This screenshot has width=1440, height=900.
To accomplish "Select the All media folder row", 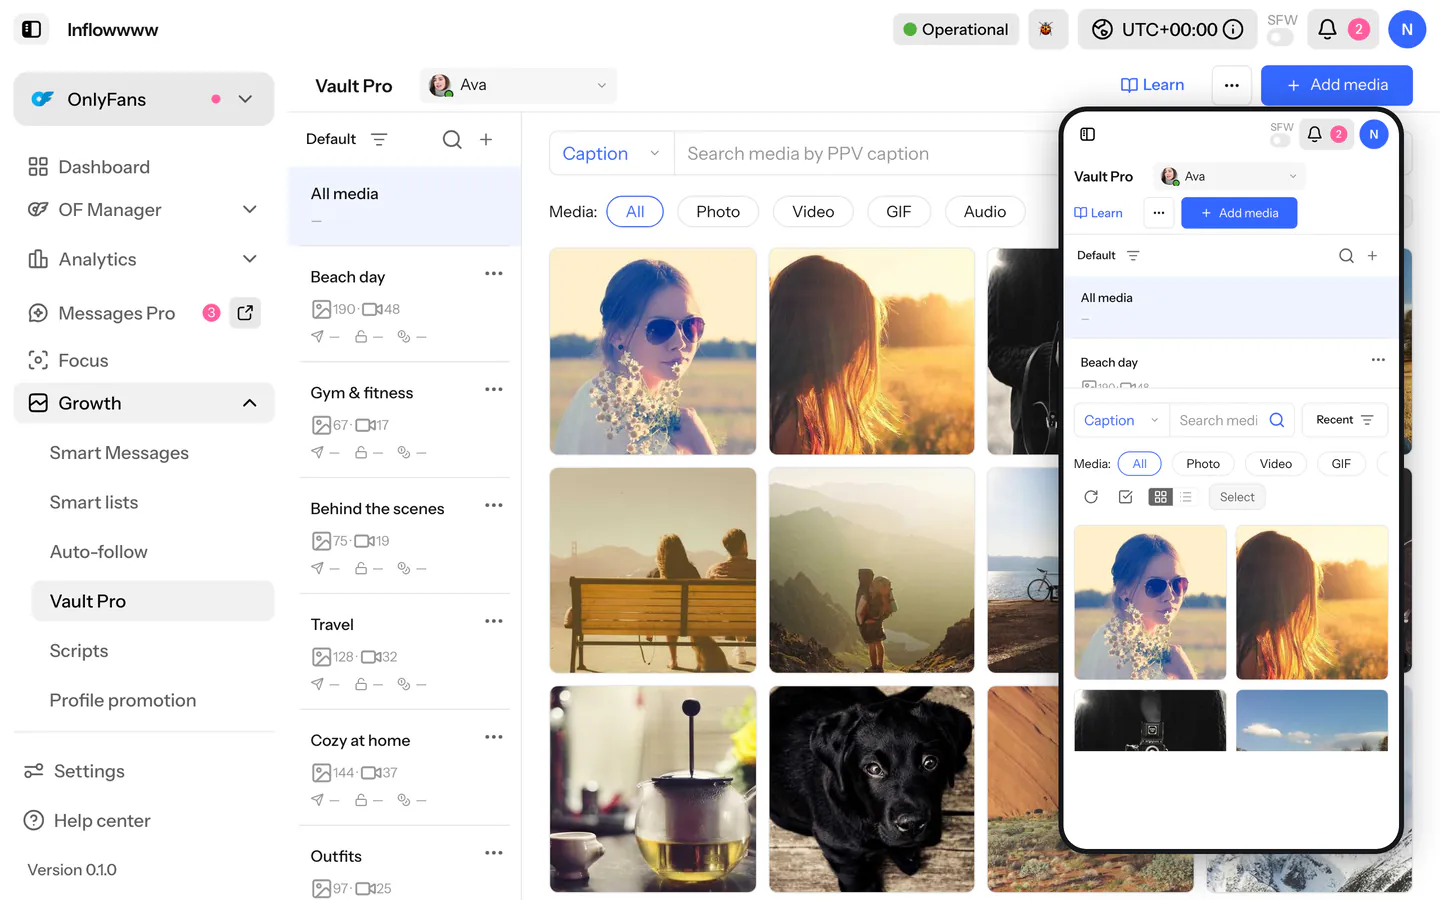I will [x=405, y=206].
